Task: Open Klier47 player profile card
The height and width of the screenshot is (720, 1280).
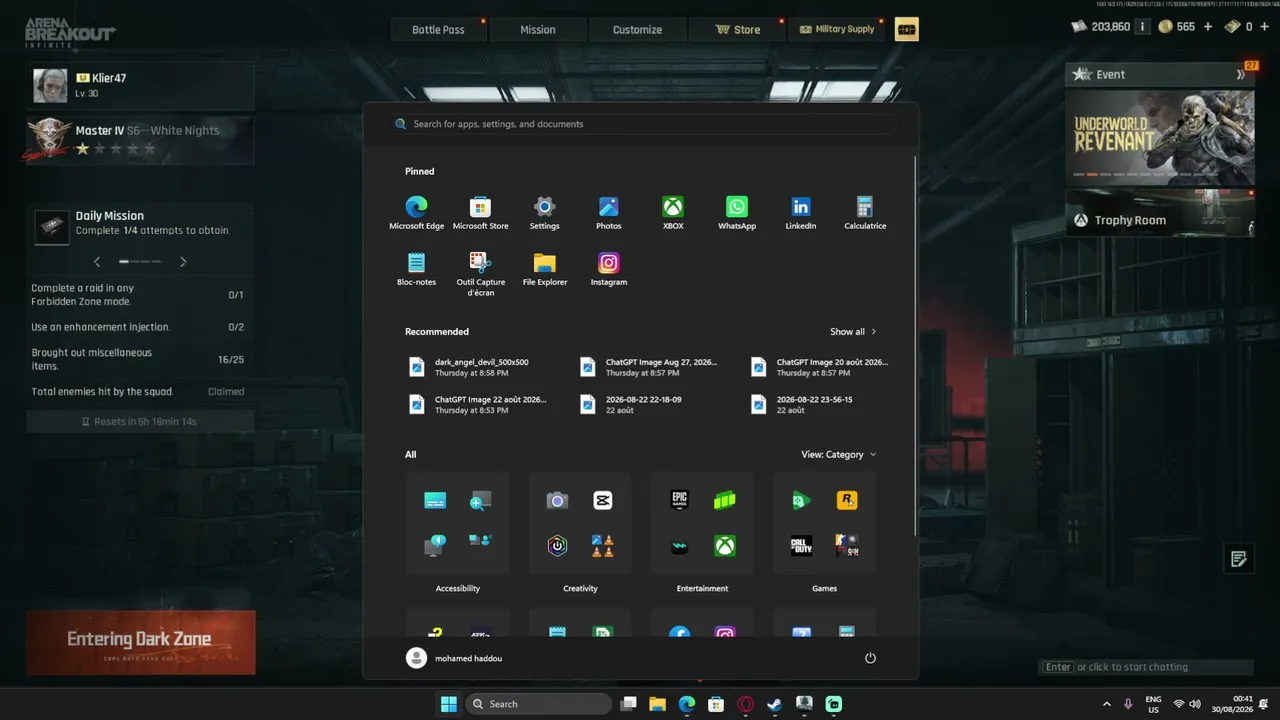Action: click(140, 86)
